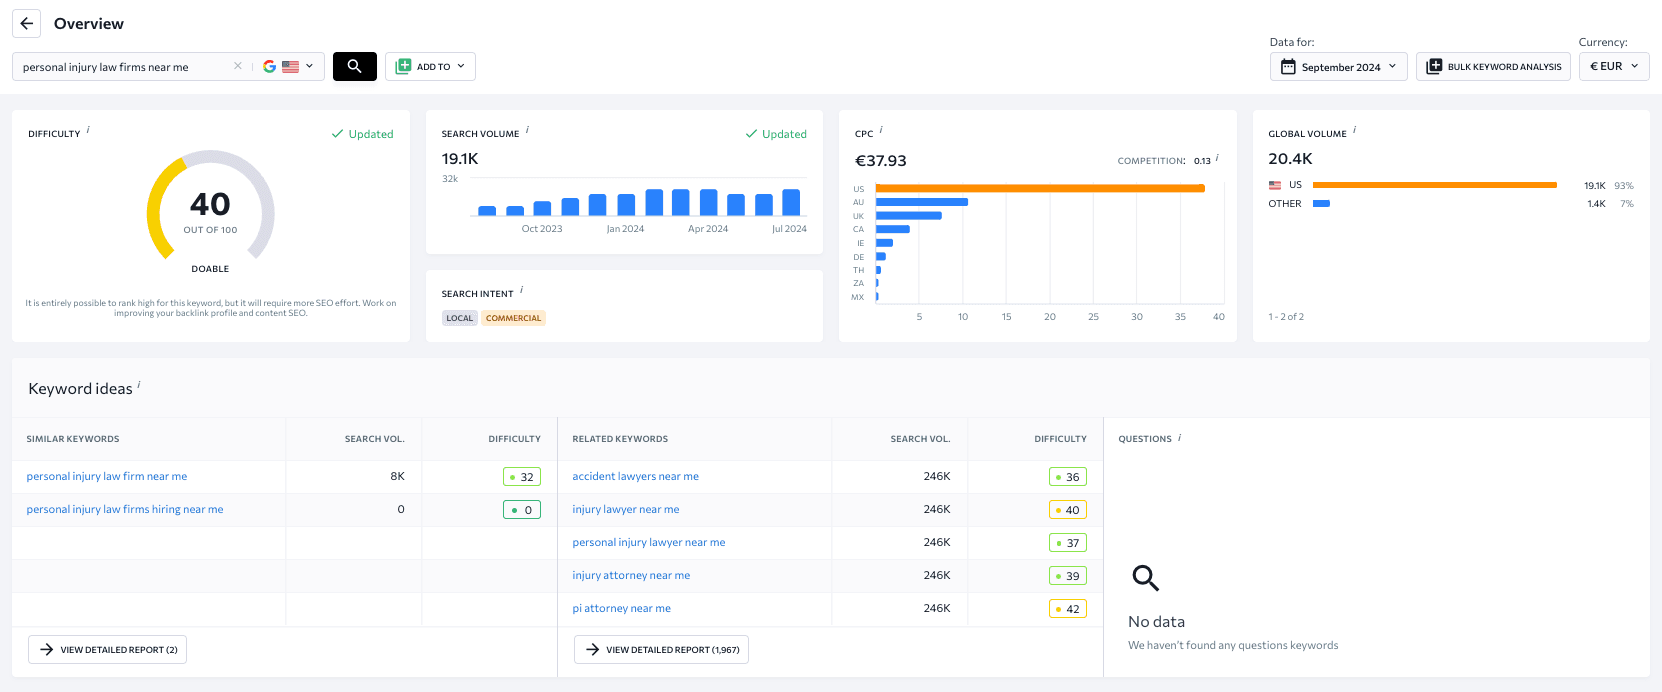Expand the Add To dropdown

pyautogui.click(x=430, y=67)
